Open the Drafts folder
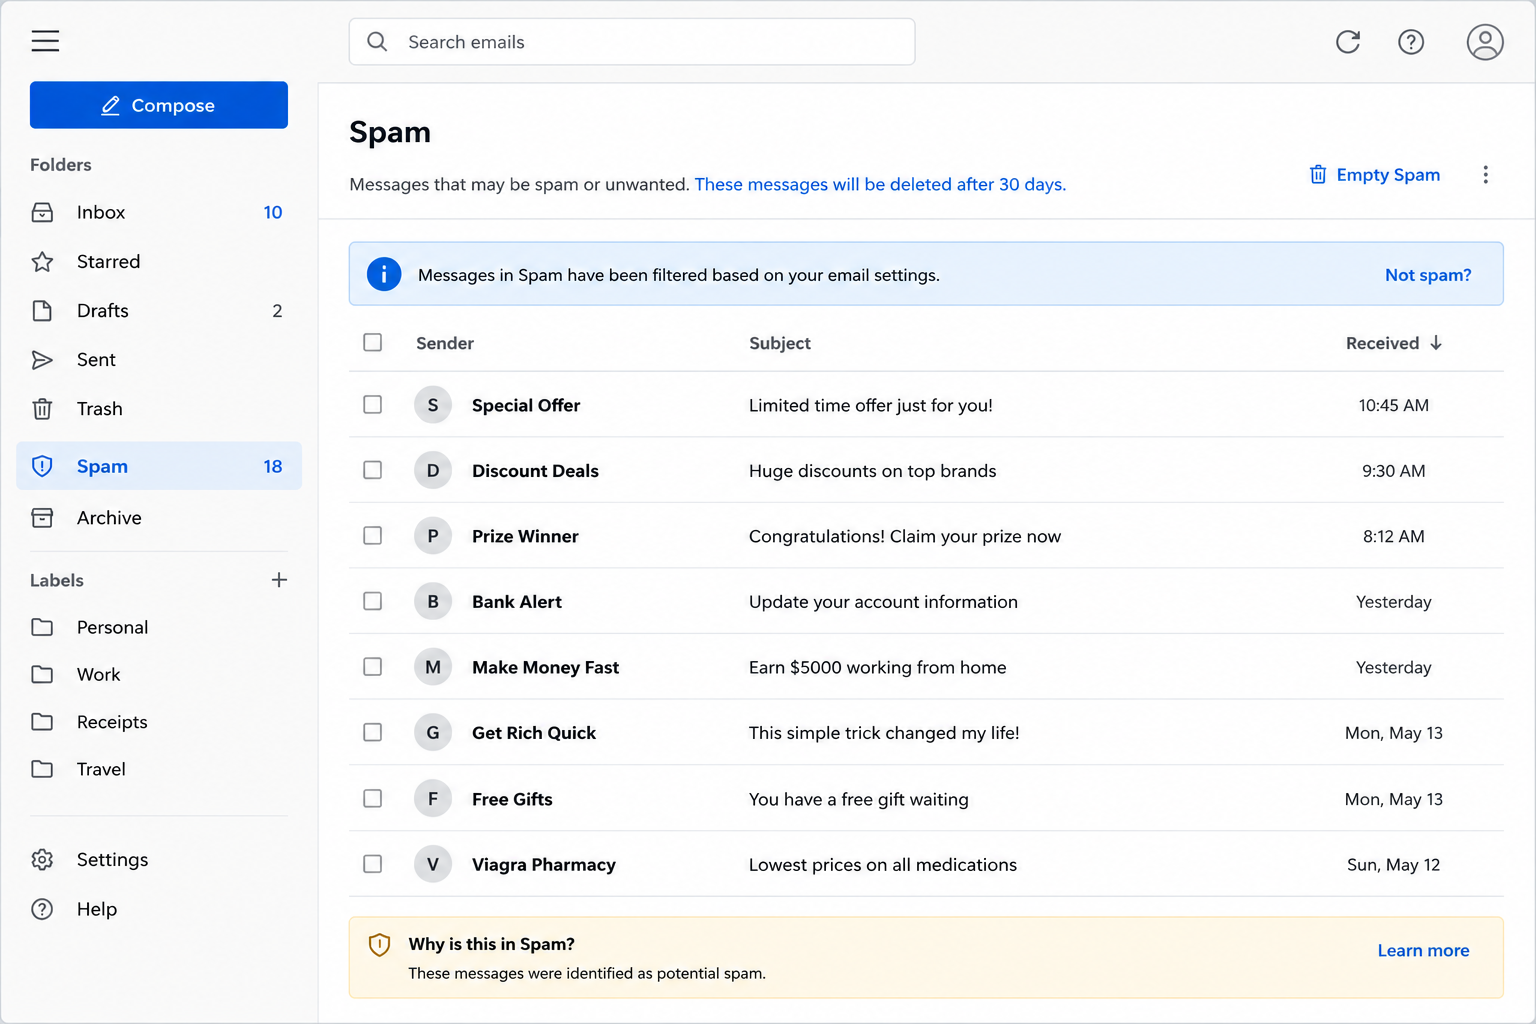Viewport: 1536px width, 1024px height. [x=159, y=311]
